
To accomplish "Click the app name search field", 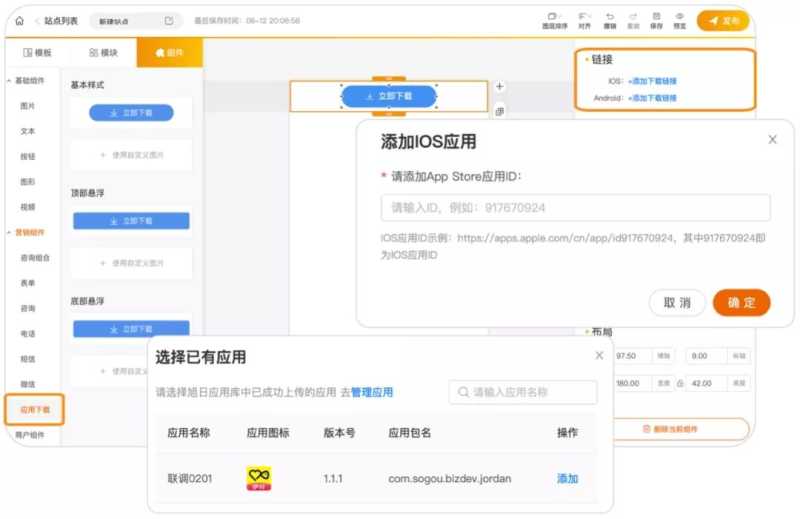I will [523, 392].
